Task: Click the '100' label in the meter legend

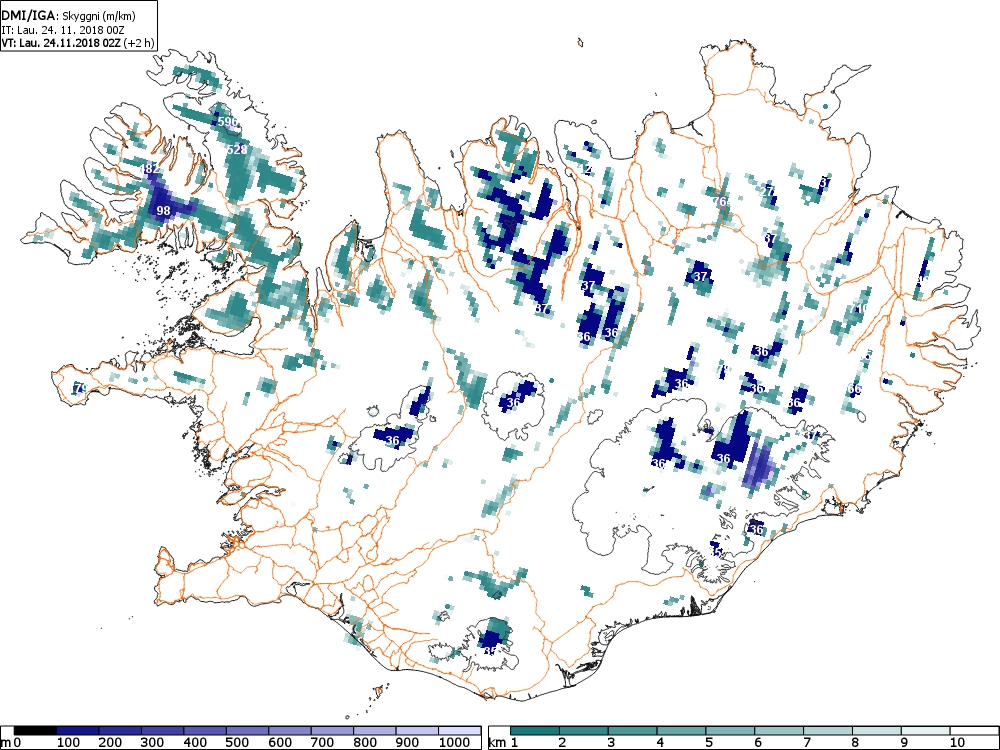Action: [x=68, y=743]
